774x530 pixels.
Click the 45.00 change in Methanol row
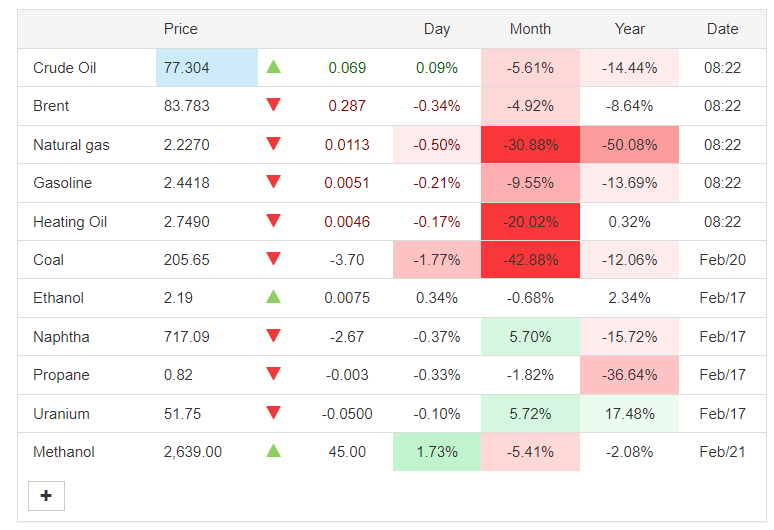tap(347, 452)
